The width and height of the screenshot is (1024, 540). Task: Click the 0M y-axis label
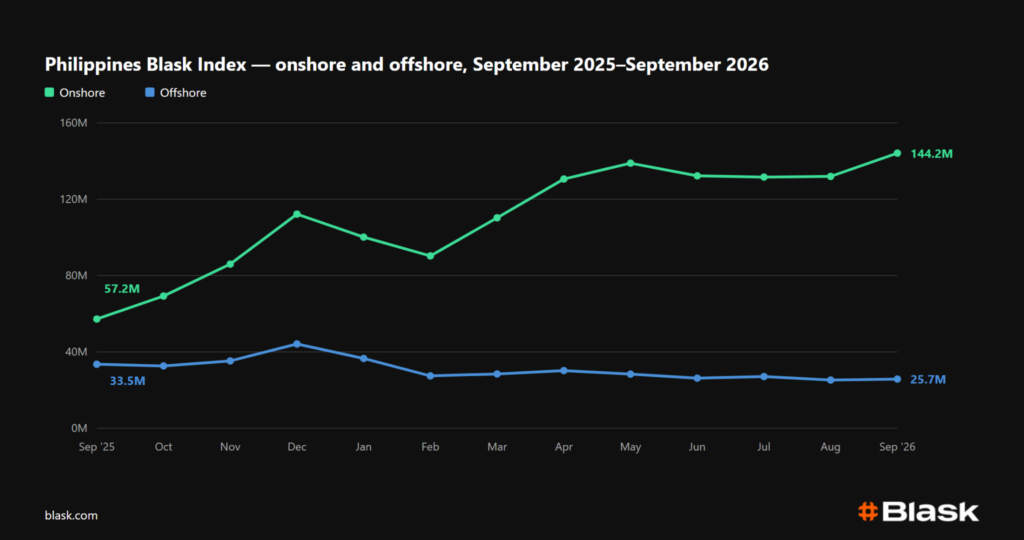click(79, 428)
